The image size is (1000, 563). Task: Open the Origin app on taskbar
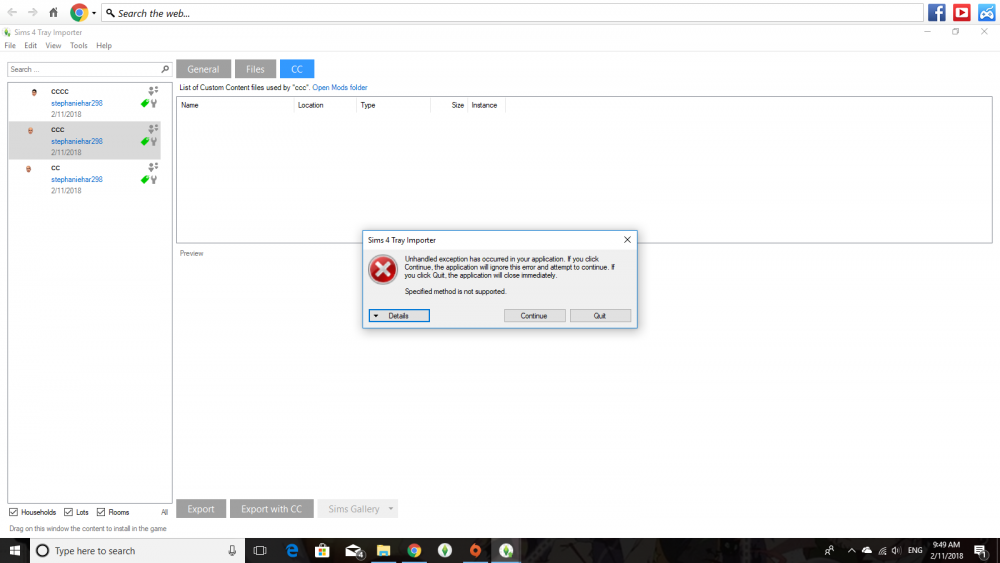[475, 550]
